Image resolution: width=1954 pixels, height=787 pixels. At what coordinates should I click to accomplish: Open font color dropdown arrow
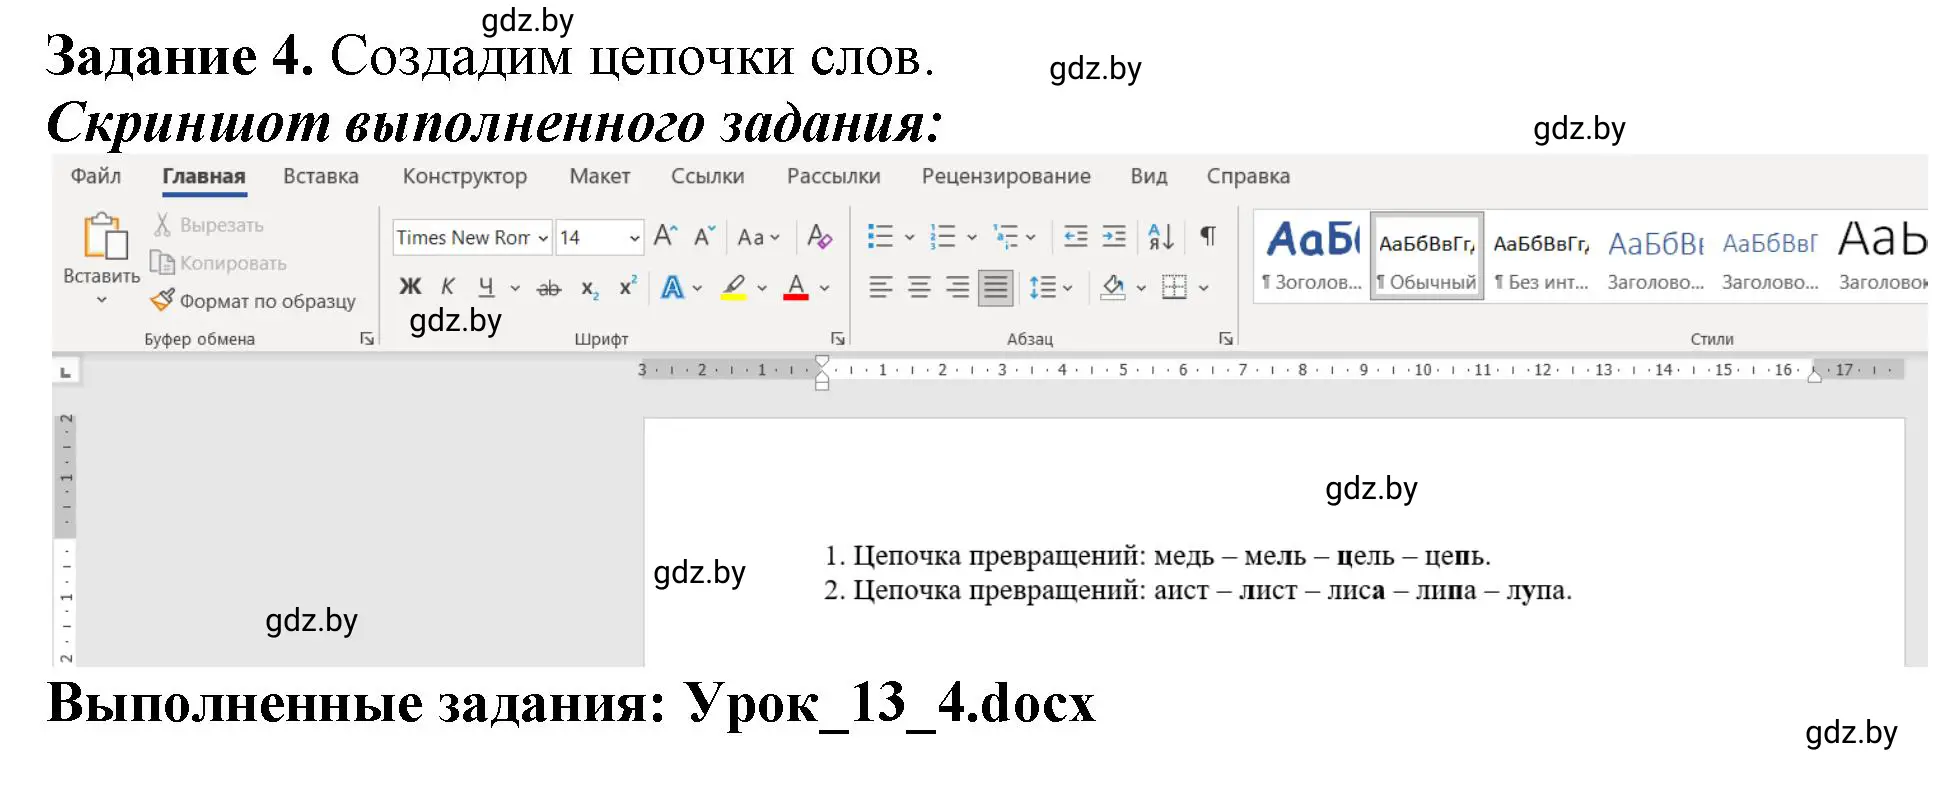coord(825,288)
